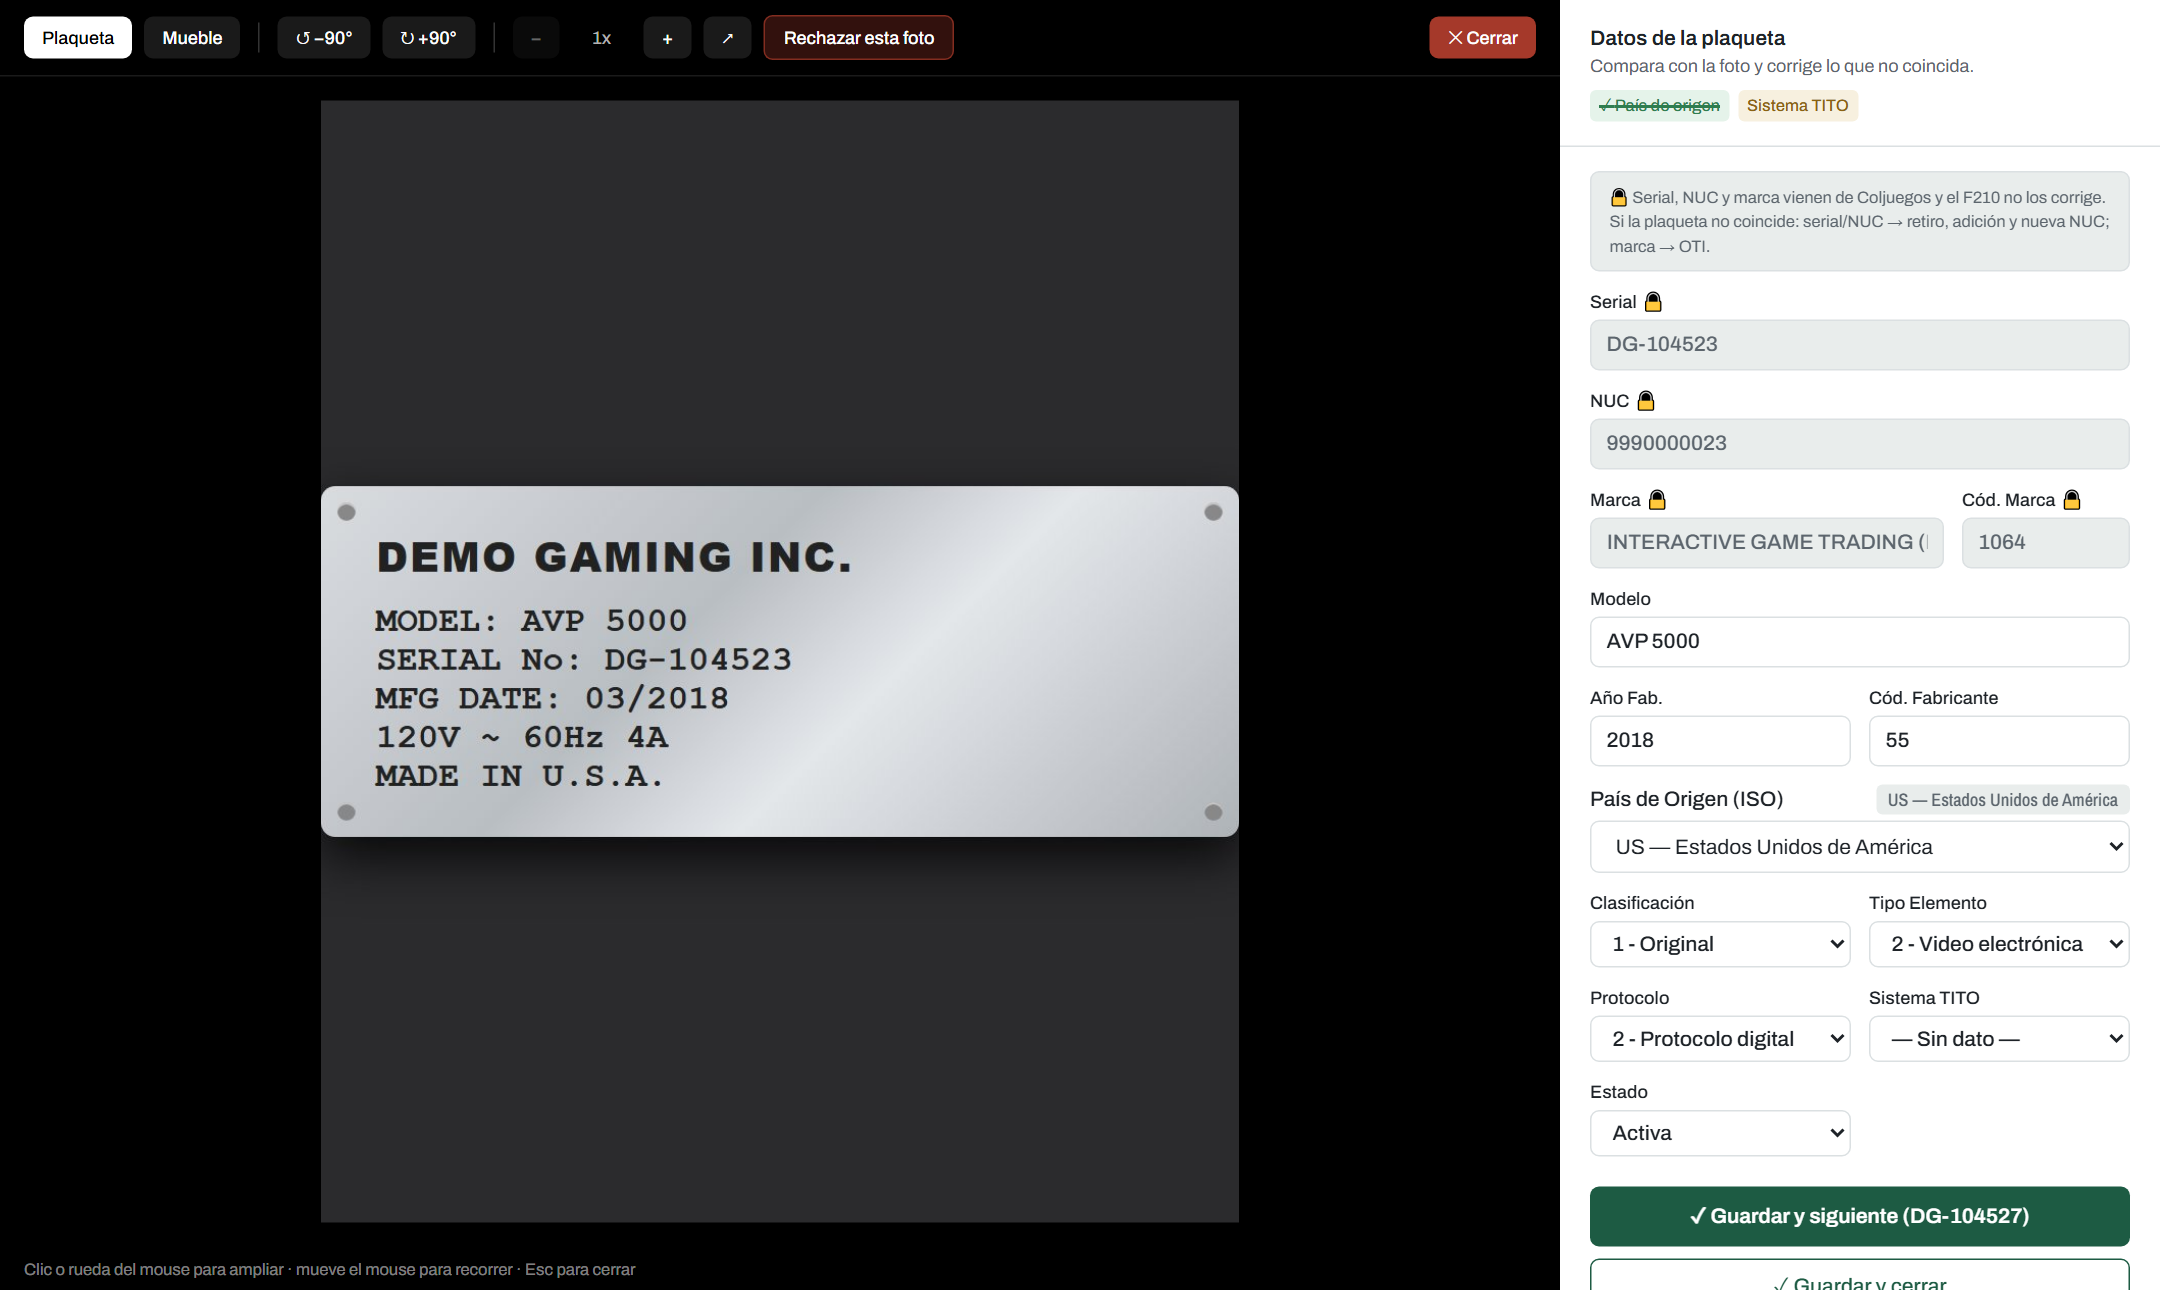Open the País de Origen dropdown
The width and height of the screenshot is (2160, 1290).
(x=1859, y=847)
